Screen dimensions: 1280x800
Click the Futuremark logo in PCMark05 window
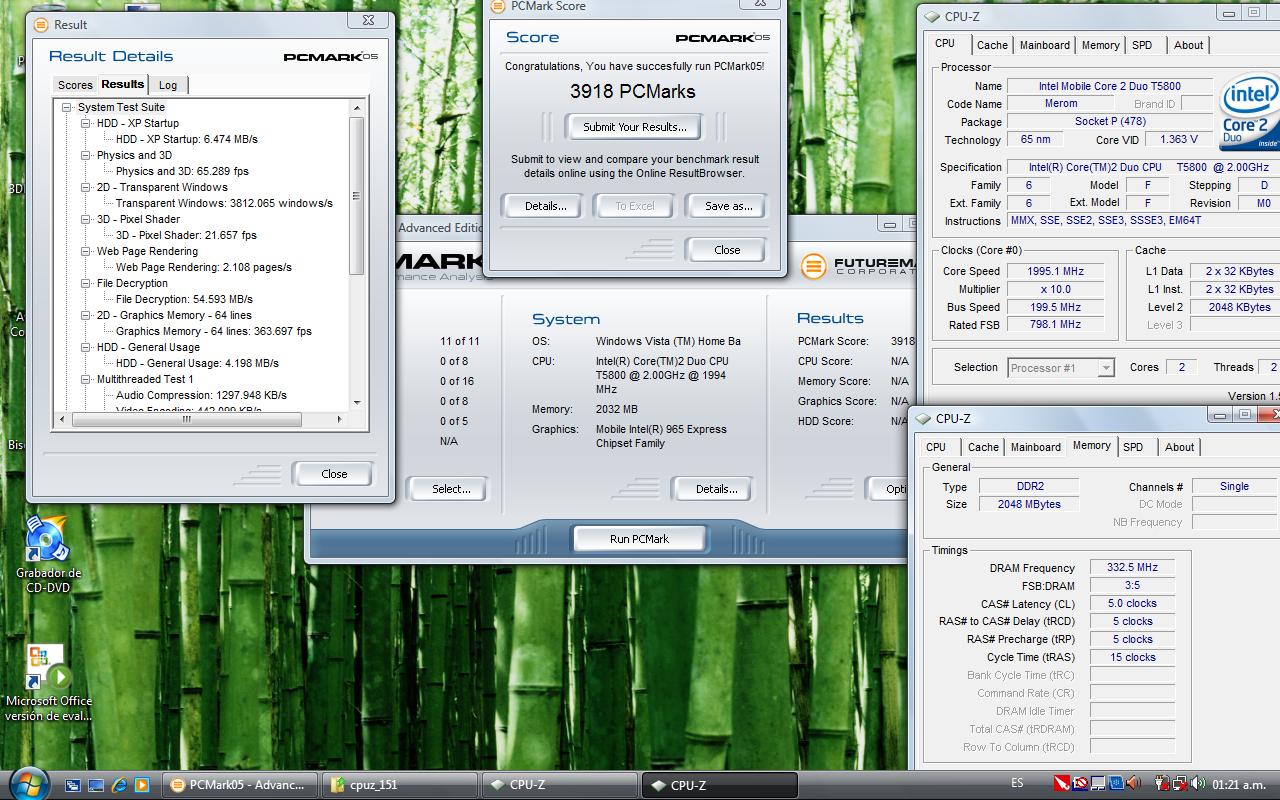coord(857,265)
